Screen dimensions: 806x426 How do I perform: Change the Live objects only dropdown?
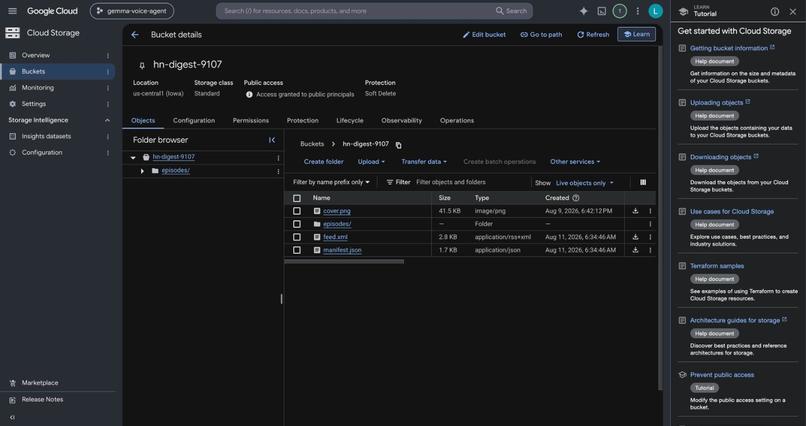[x=584, y=183]
